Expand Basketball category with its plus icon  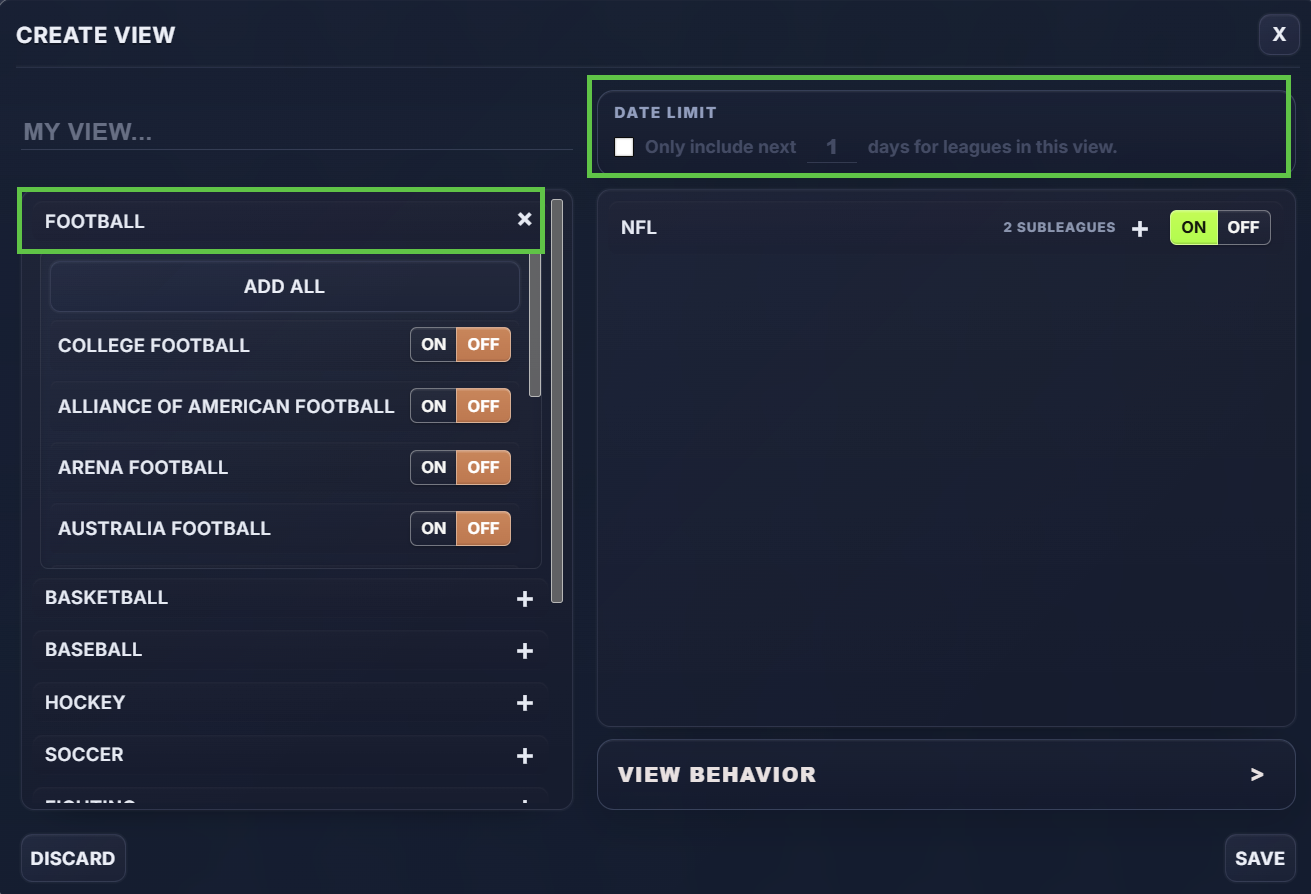tap(524, 599)
